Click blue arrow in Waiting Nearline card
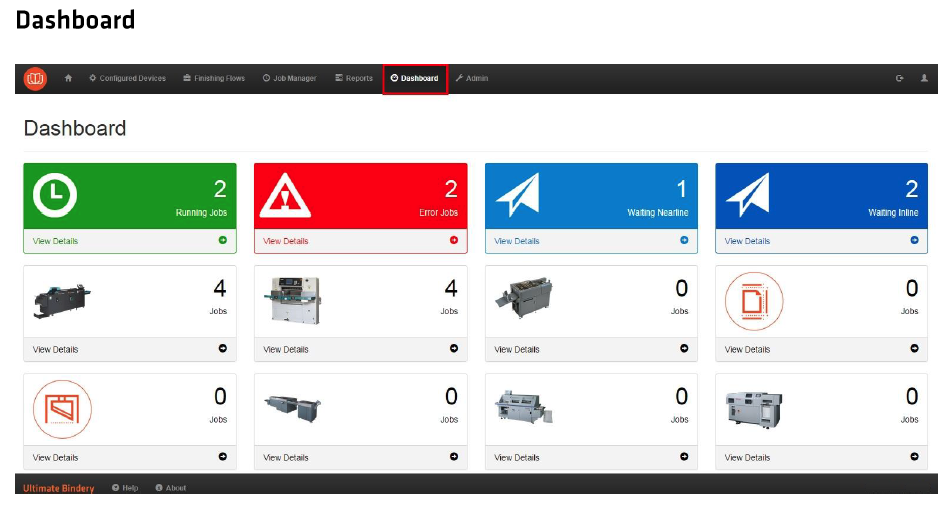952x521 pixels. click(x=684, y=240)
